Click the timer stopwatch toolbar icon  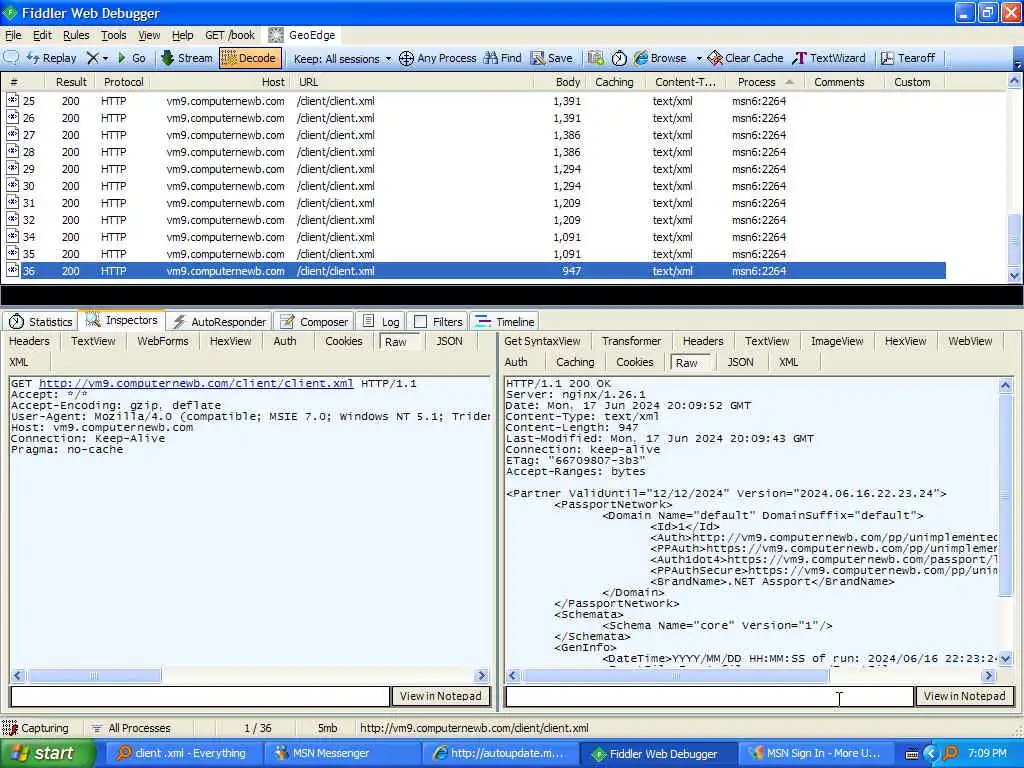(x=618, y=58)
